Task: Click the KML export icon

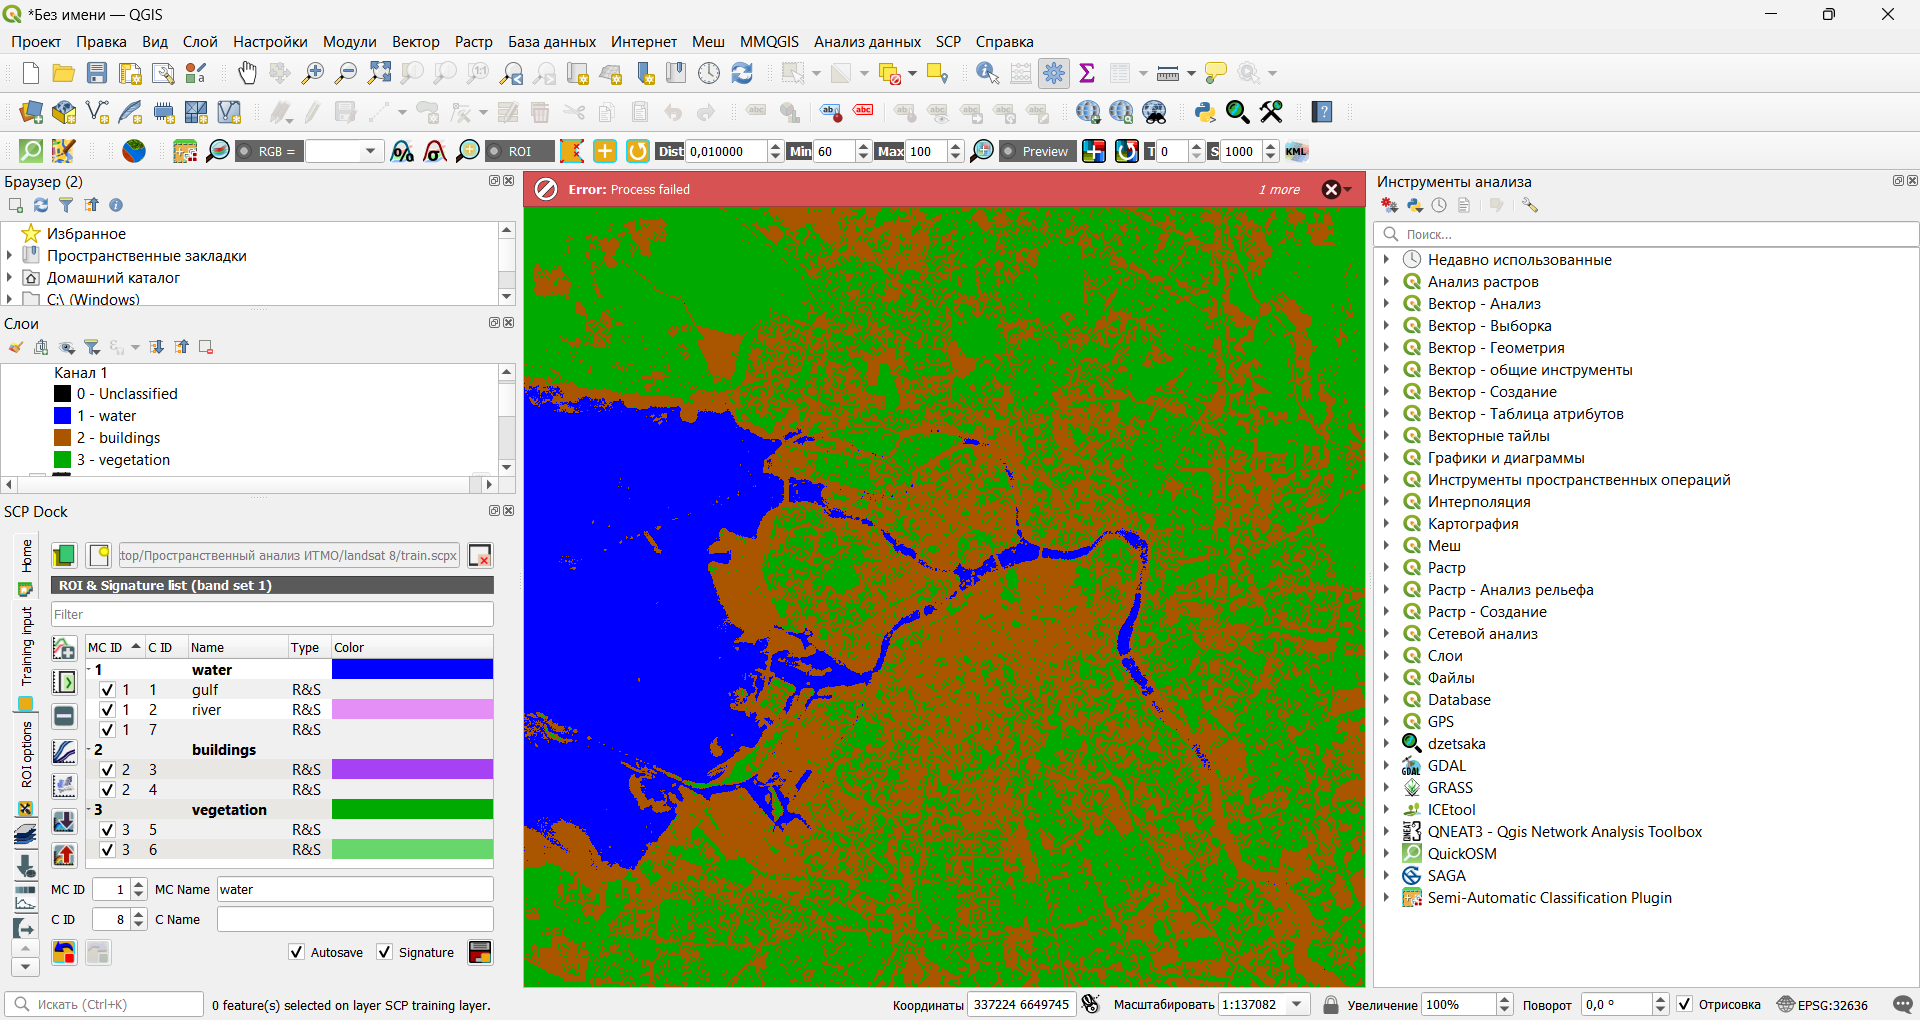Action: click(x=1297, y=151)
